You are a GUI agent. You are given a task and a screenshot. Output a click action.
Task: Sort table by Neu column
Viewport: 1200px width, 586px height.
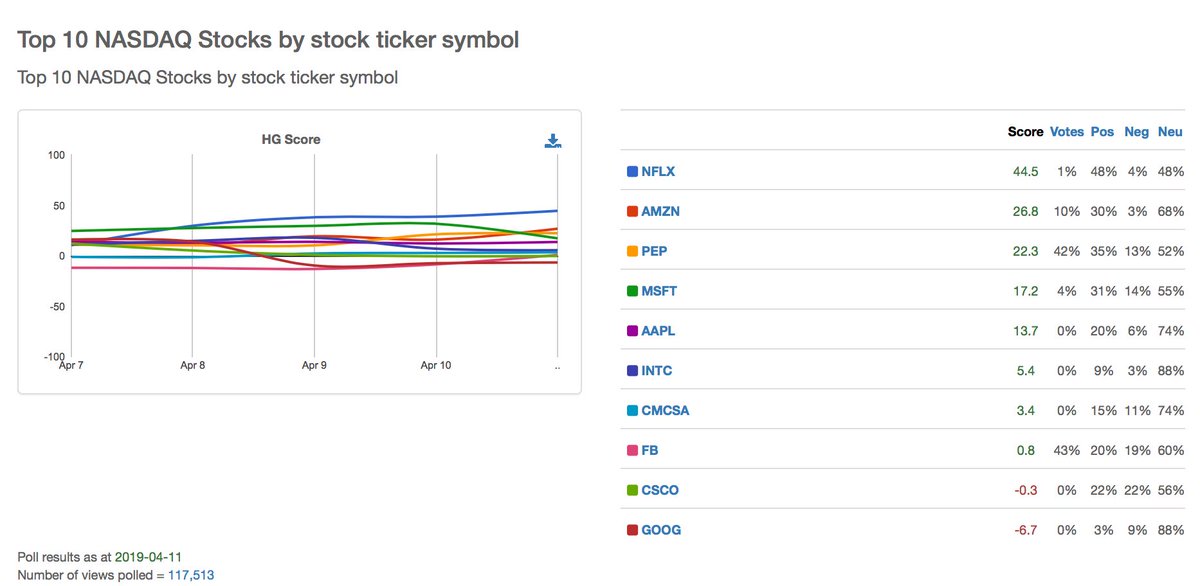[x=1171, y=132]
